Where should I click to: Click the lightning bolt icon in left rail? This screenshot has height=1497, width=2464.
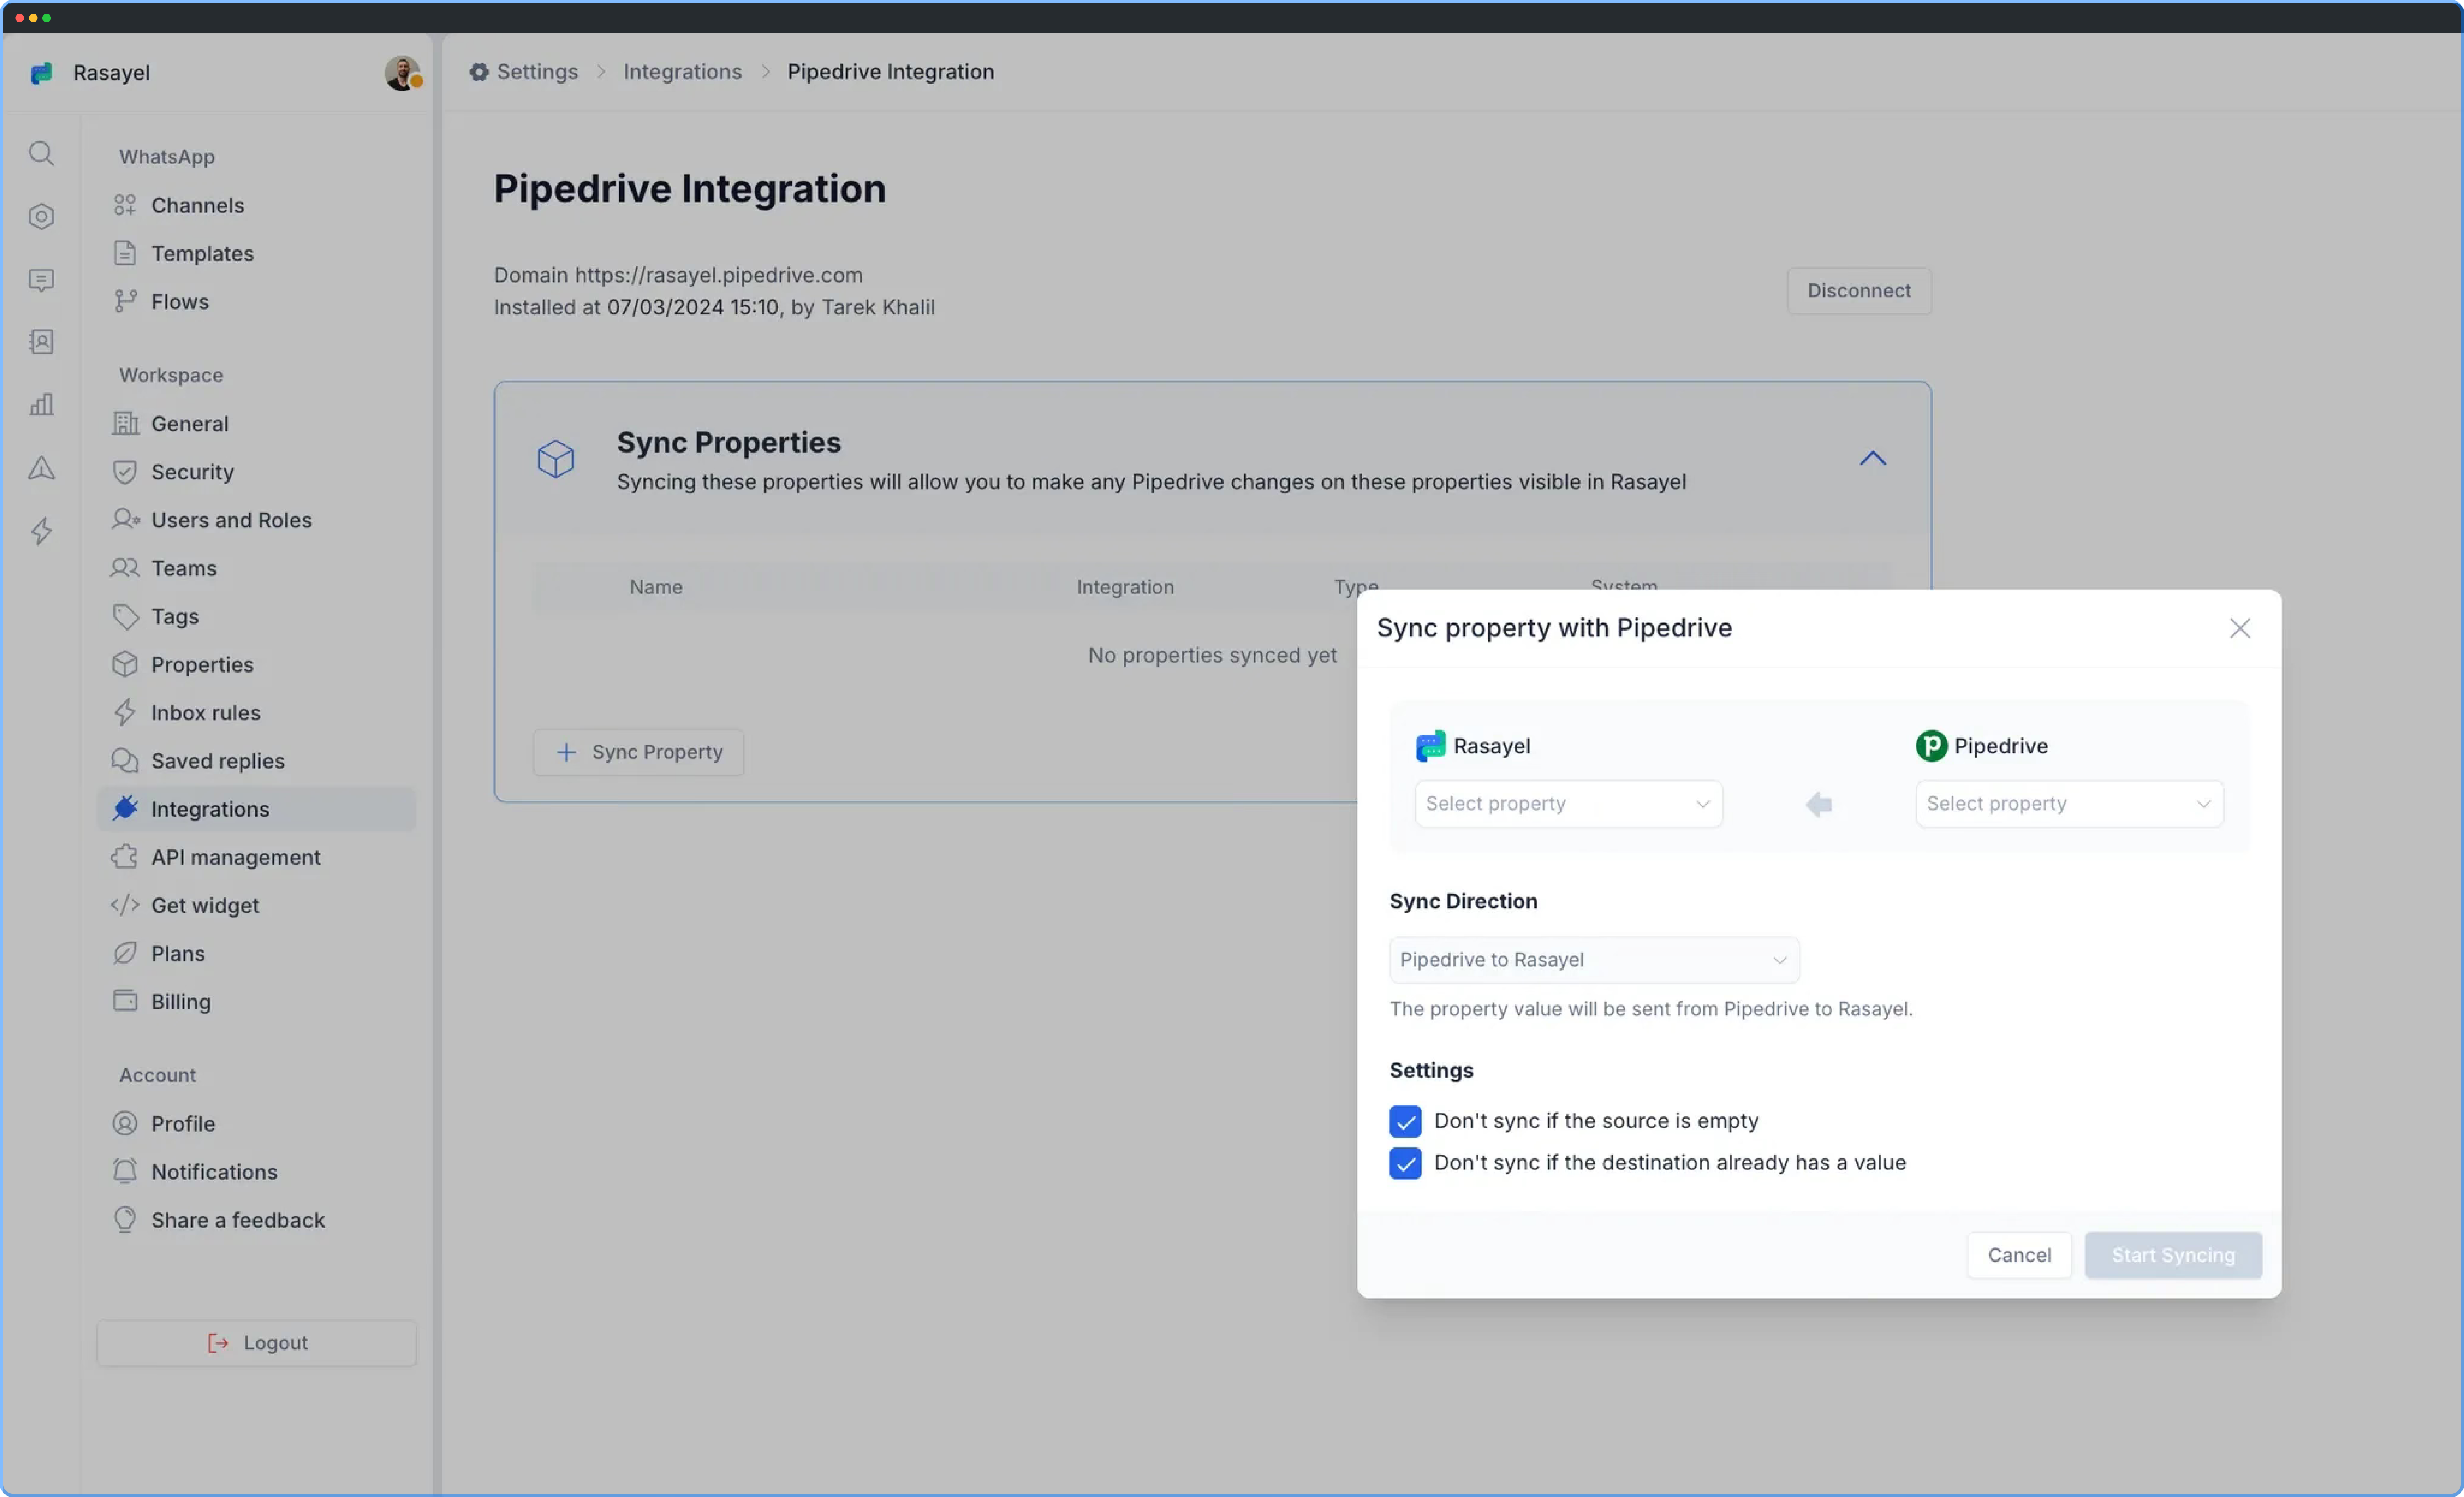pos(41,531)
